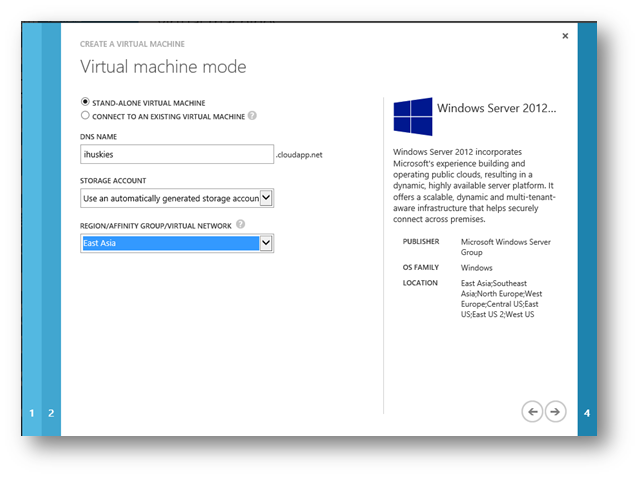Click the Windows Server 2012 title text
The height and width of the screenshot is (478, 639).
pyautogui.click(x=496, y=108)
